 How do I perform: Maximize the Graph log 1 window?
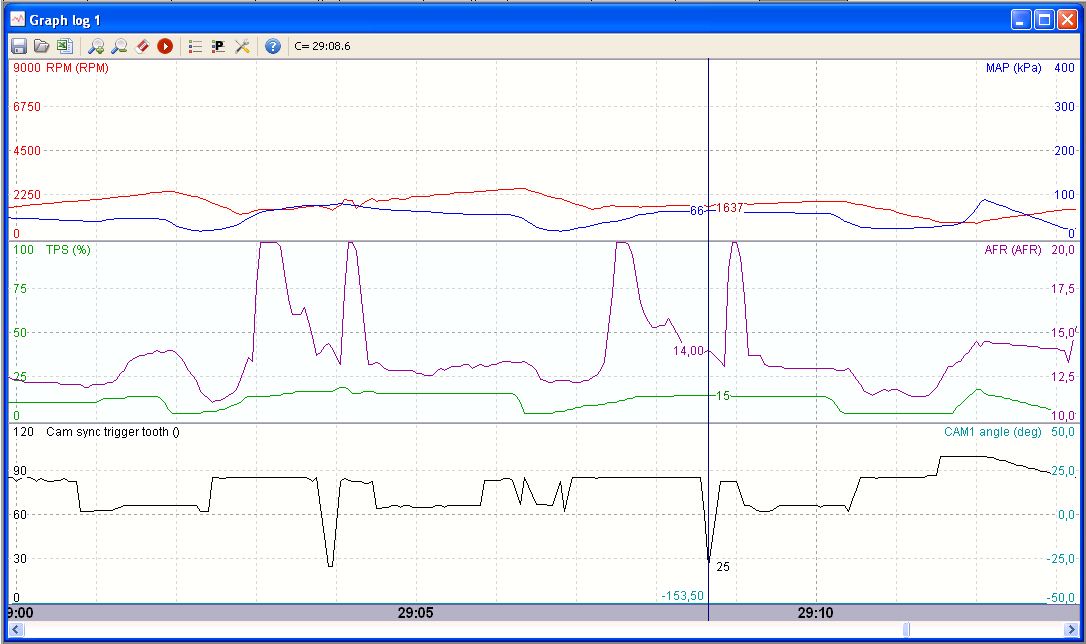(1044, 20)
